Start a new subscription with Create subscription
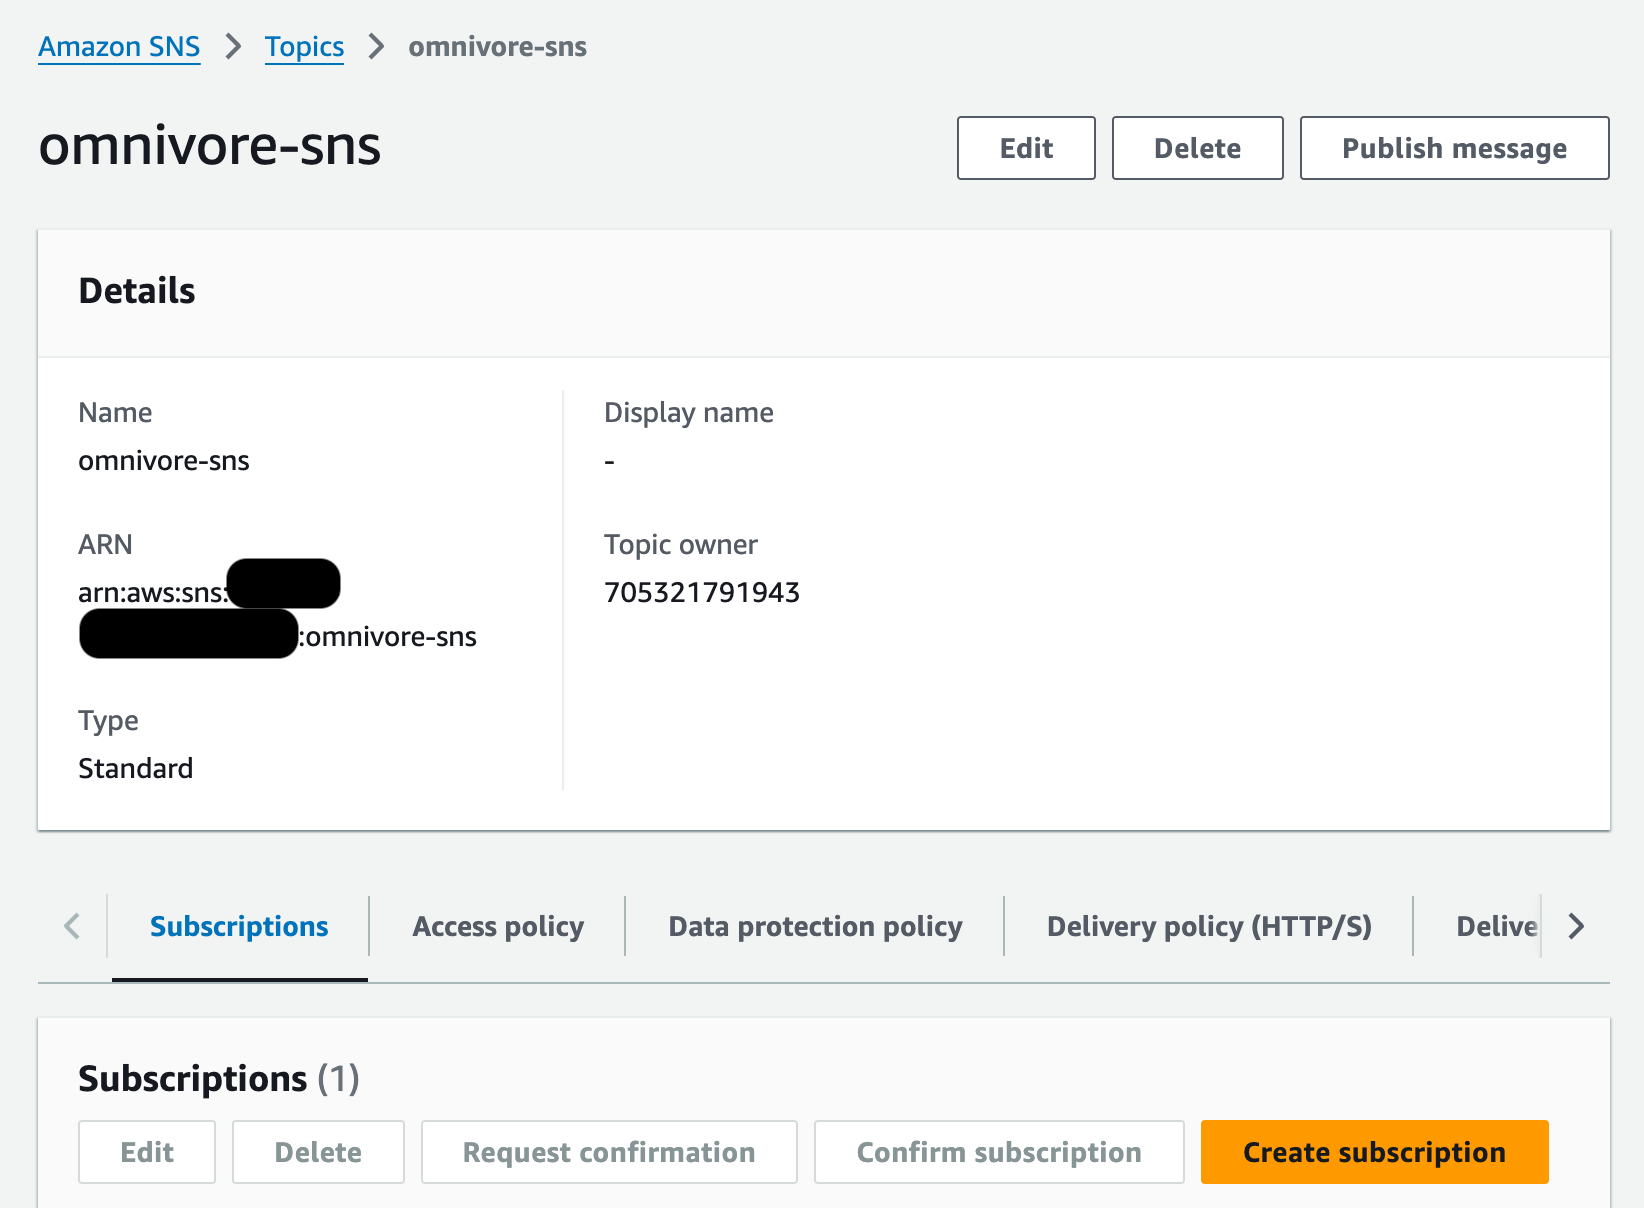The height and width of the screenshot is (1208, 1644). click(1373, 1152)
